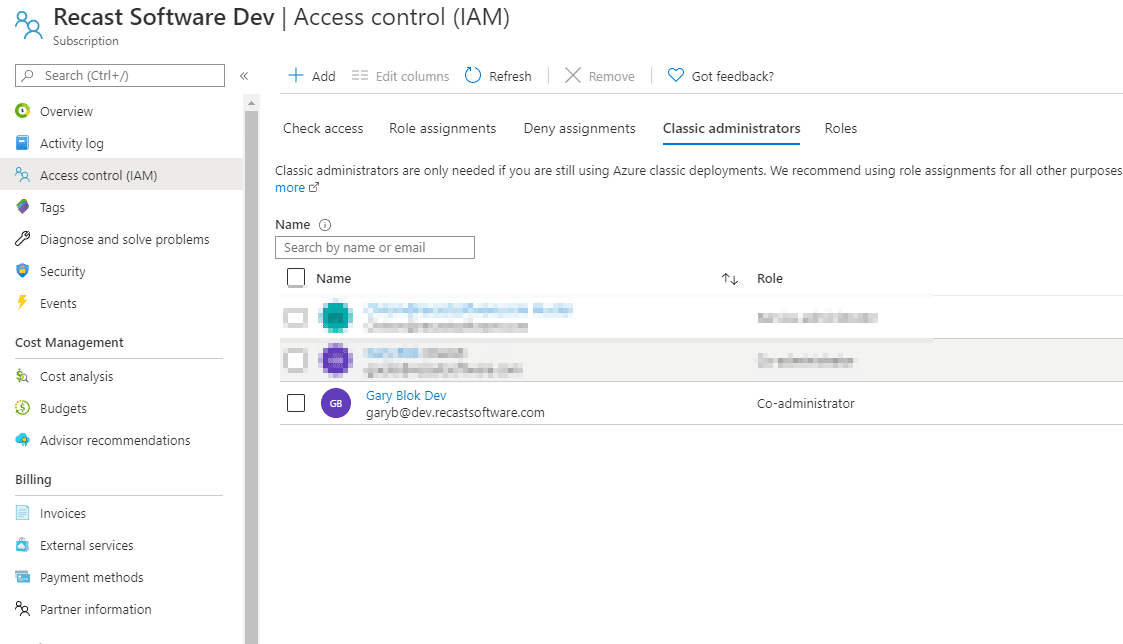This screenshot has height=644, width=1123.
Task: Click the Add button
Action: pos(311,76)
